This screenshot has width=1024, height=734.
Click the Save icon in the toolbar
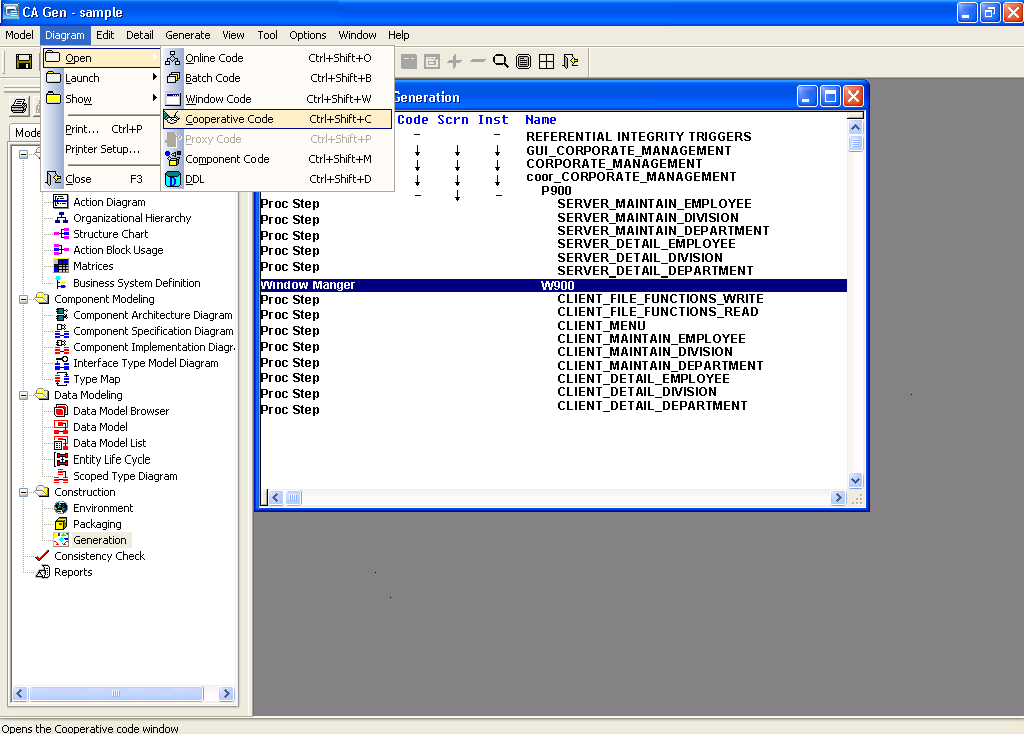(23, 62)
